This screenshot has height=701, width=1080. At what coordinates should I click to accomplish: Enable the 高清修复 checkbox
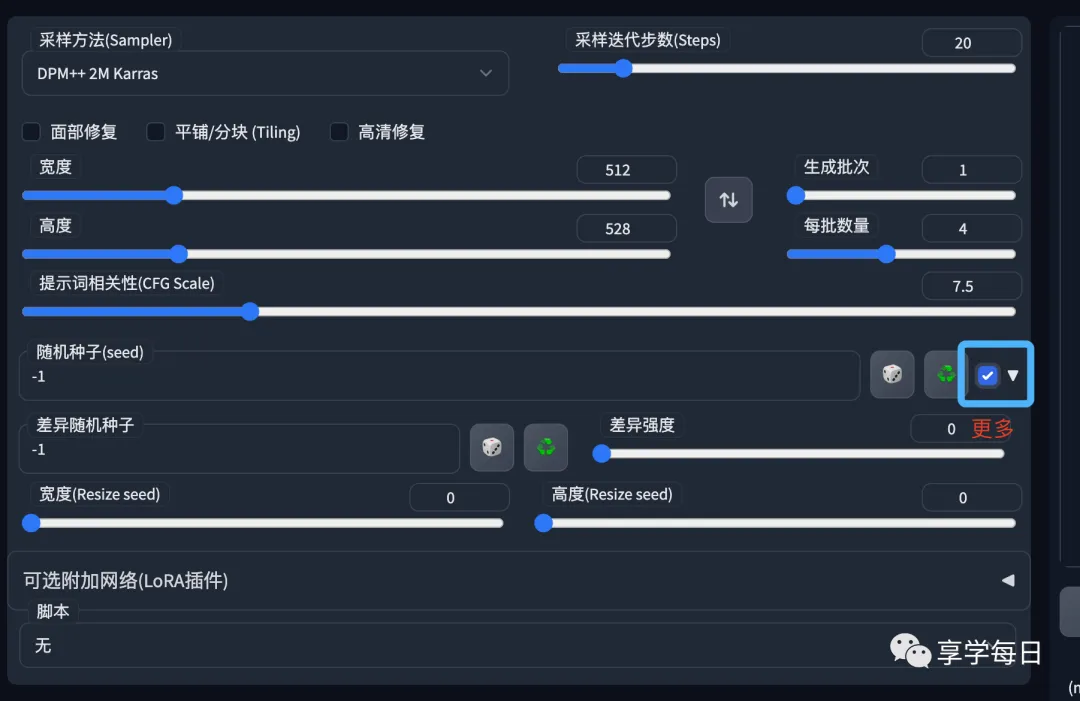339,131
